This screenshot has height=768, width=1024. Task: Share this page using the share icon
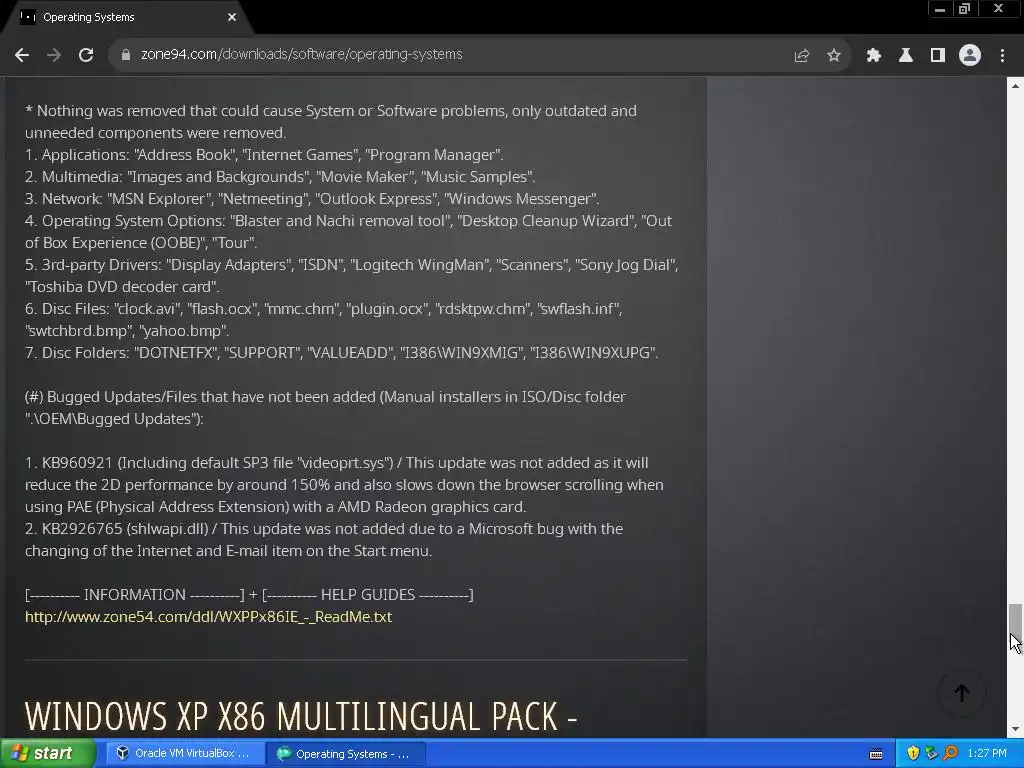[802, 56]
